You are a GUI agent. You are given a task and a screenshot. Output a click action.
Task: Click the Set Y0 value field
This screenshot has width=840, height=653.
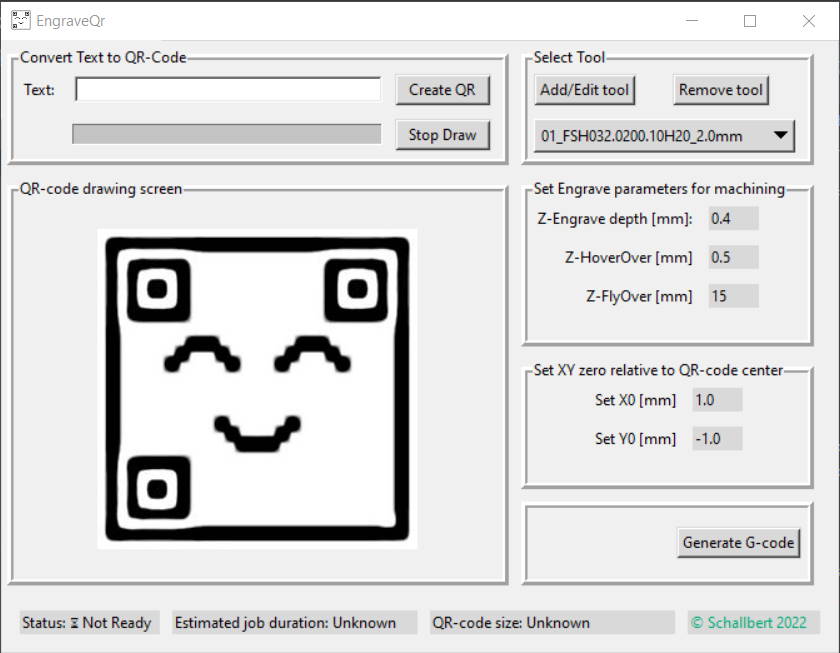[x=717, y=439]
